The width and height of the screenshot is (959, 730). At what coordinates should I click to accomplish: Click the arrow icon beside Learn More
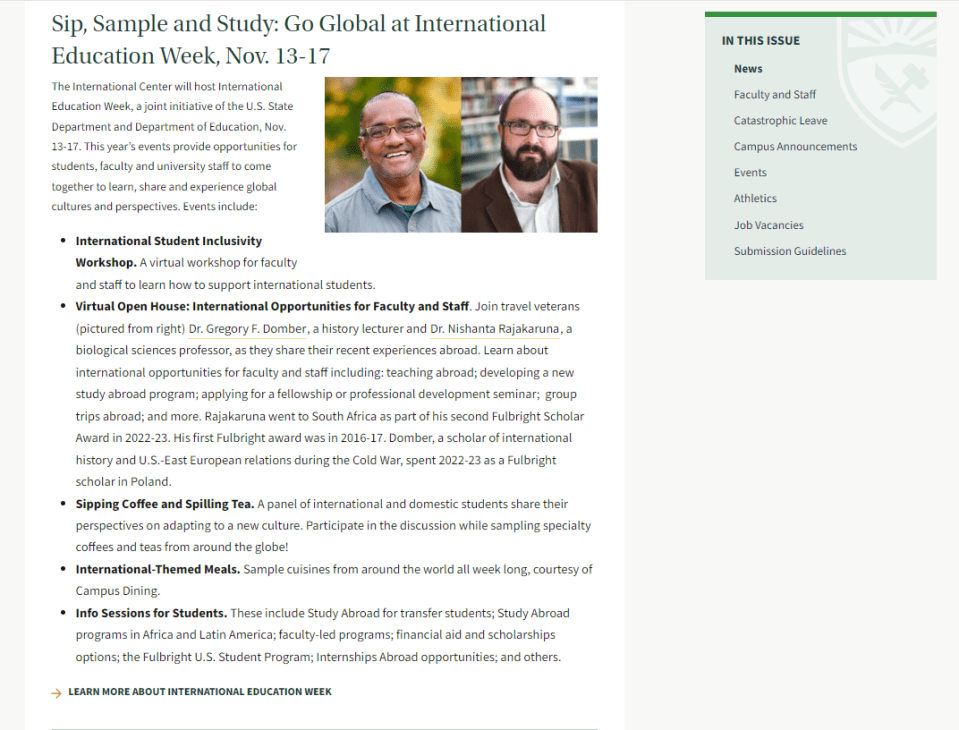[56, 692]
